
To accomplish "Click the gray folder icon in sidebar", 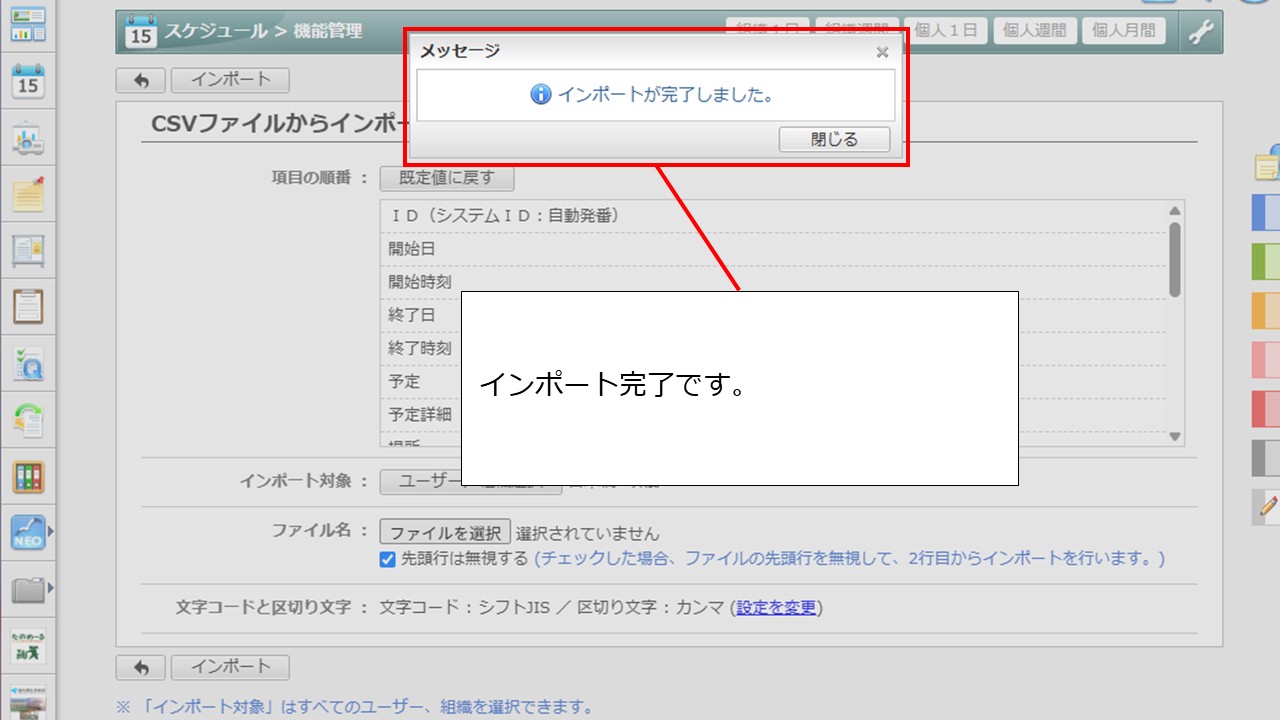I will pos(28,590).
